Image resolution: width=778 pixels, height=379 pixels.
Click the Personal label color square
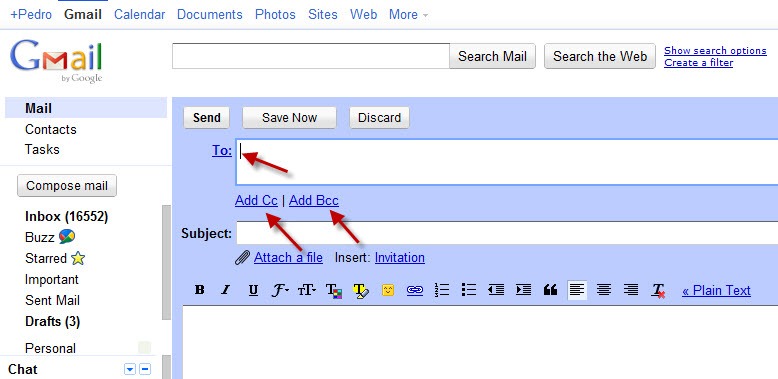[x=144, y=347]
